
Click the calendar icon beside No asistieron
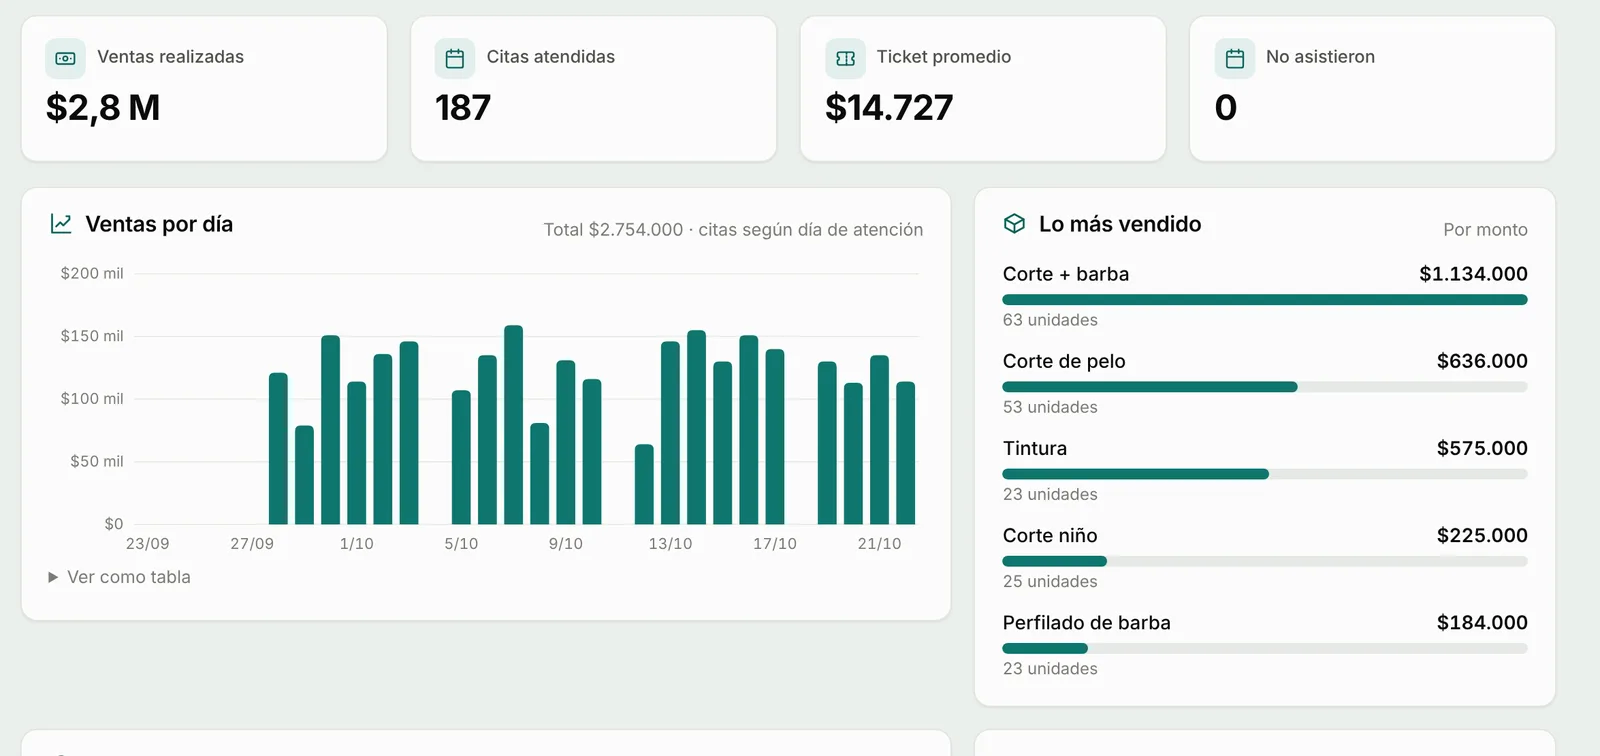1235,59
